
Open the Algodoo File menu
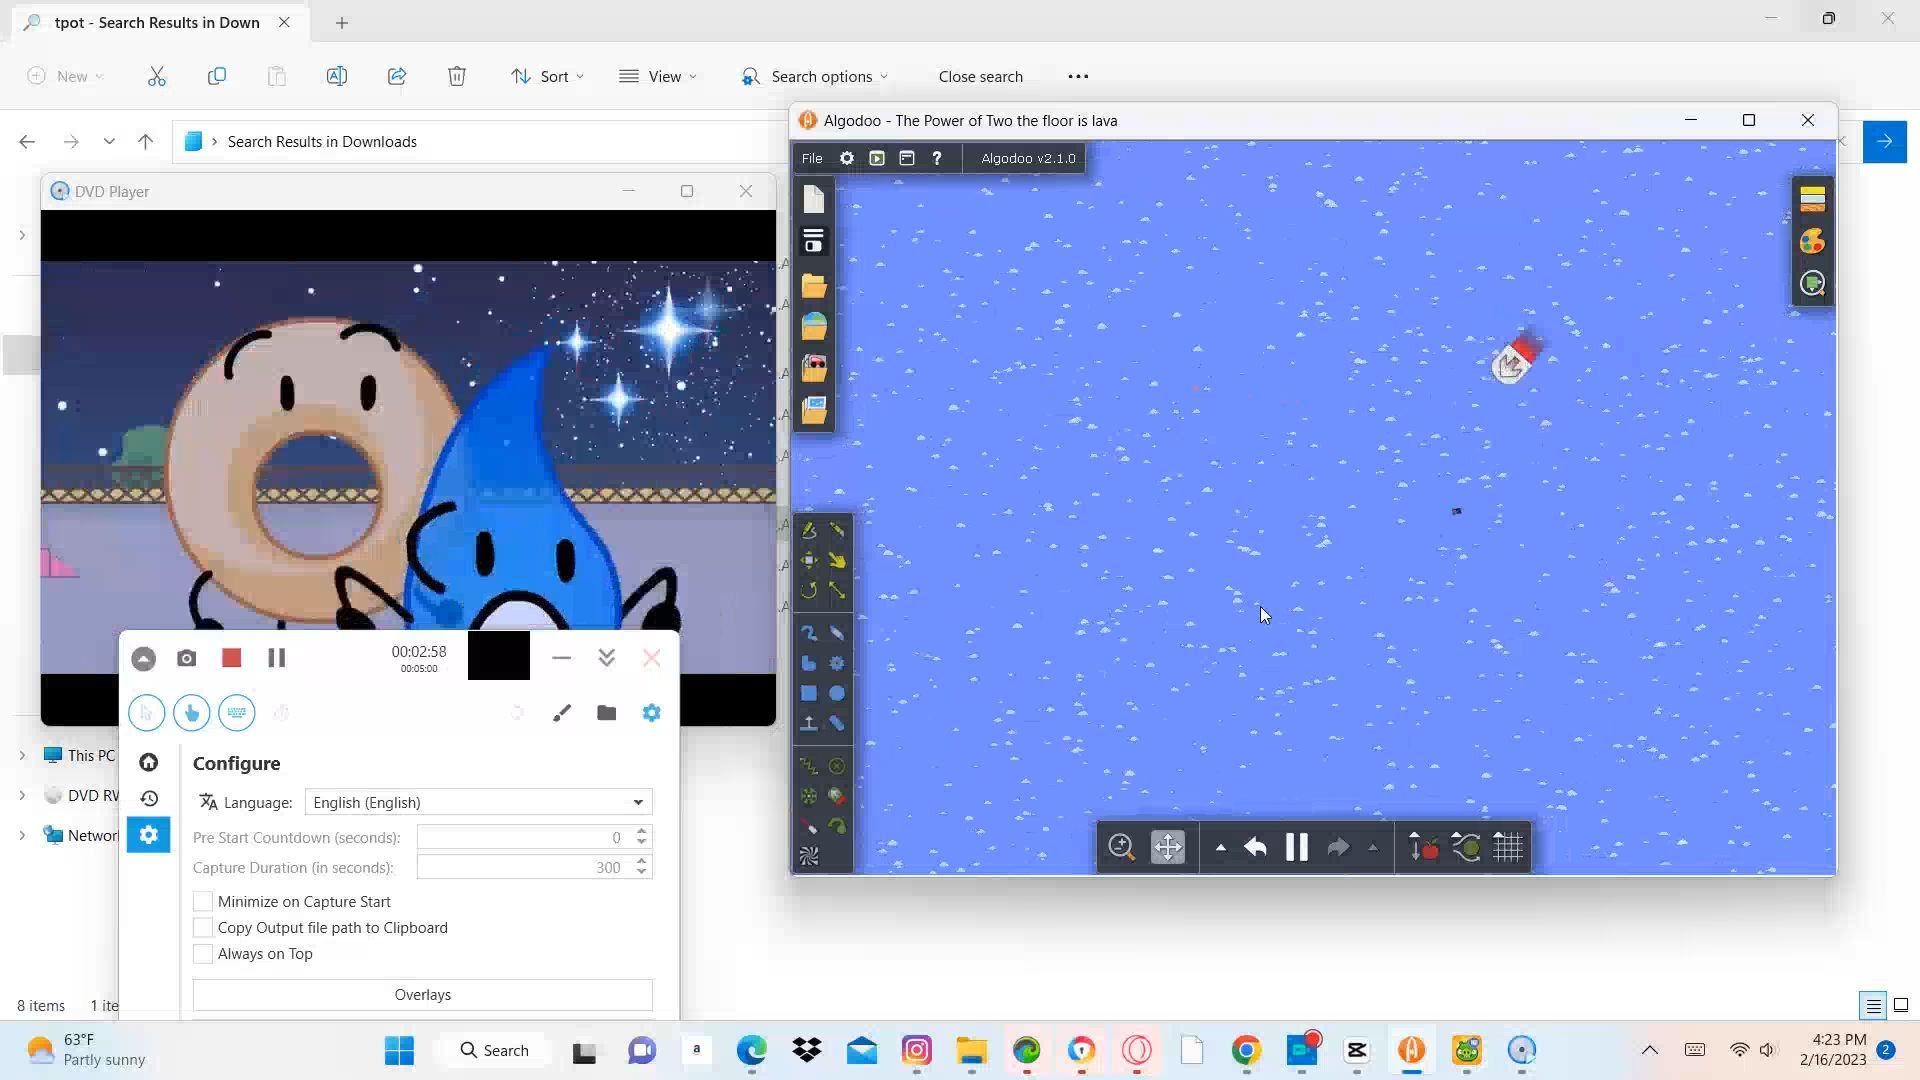811,158
